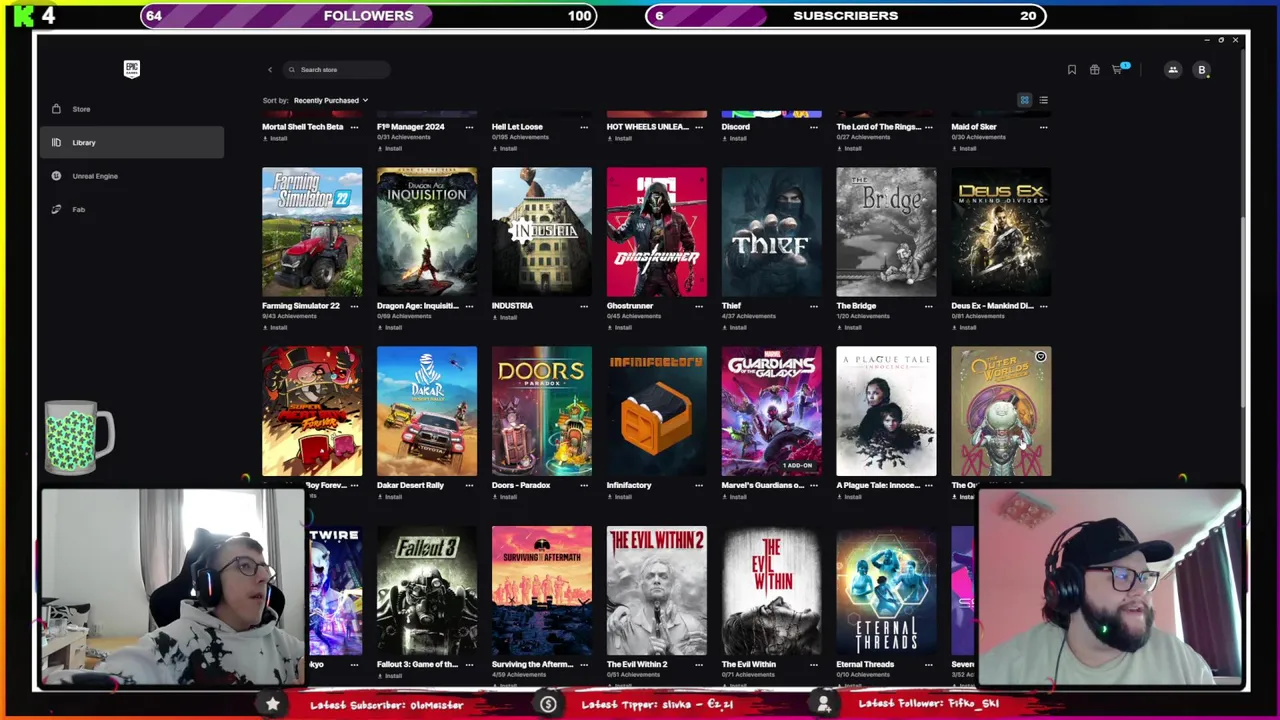The image size is (1280, 720).
Task: Open the friends list icon
Action: click(x=1173, y=69)
